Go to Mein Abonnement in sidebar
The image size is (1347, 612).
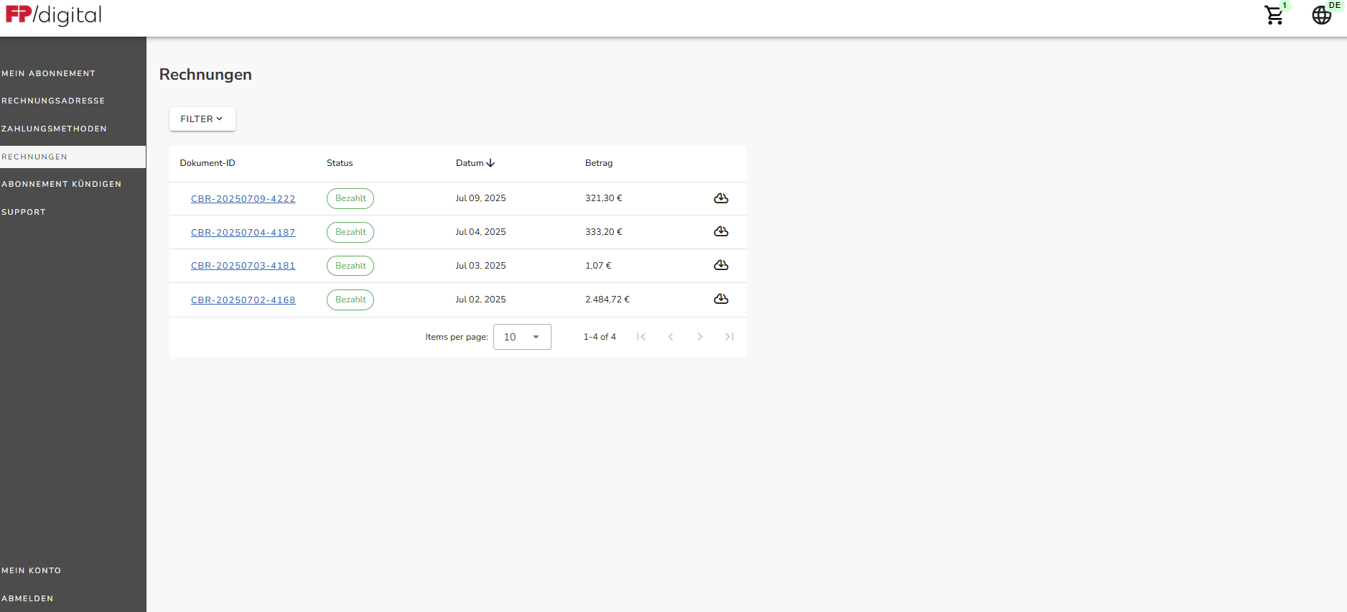tap(49, 73)
